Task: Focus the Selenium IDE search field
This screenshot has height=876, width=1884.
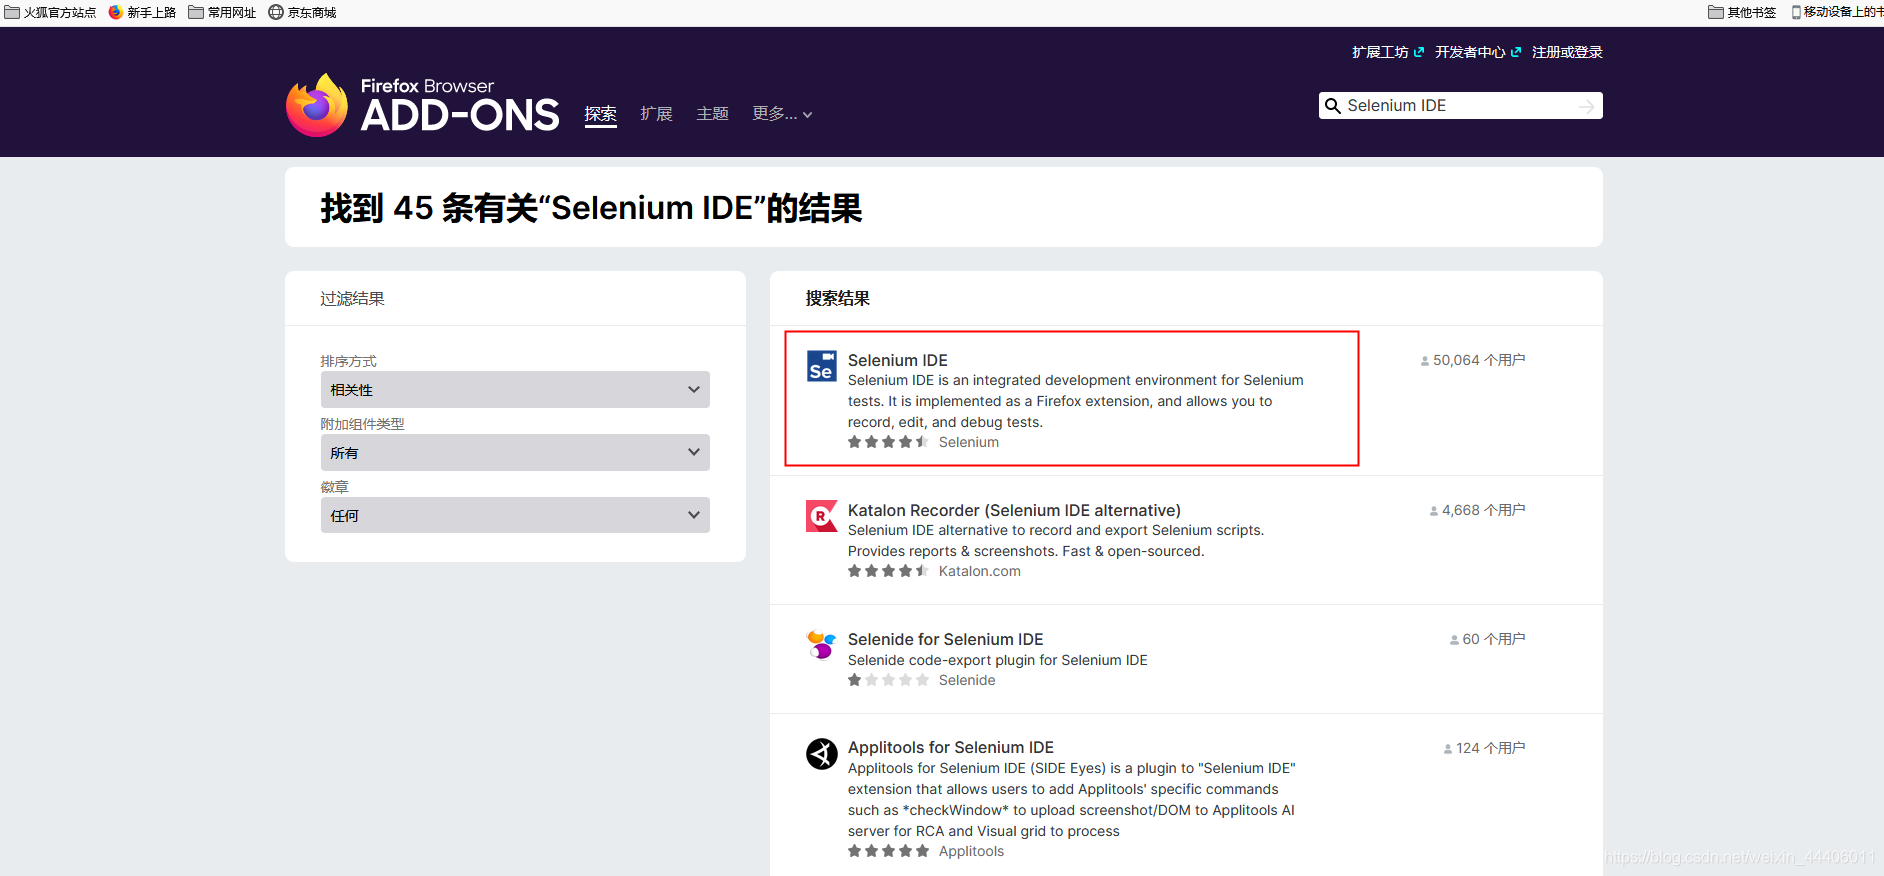Action: tap(1460, 106)
